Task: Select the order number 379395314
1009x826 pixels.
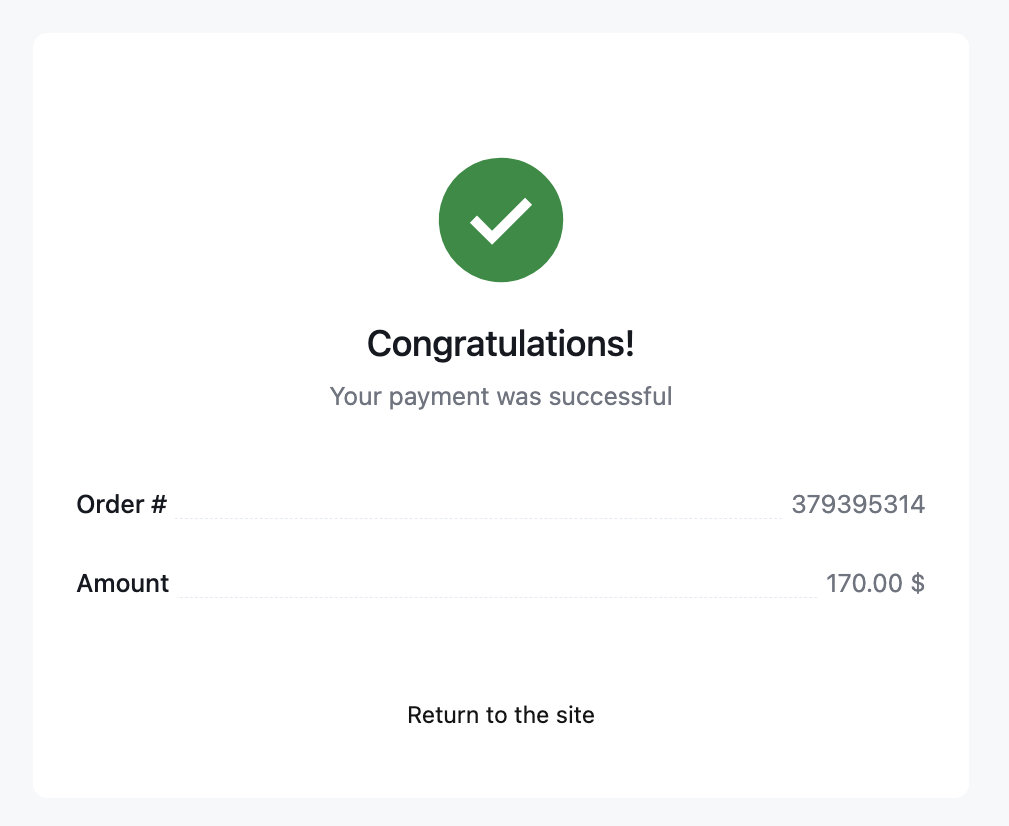Action: pyautogui.click(x=858, y=504)
